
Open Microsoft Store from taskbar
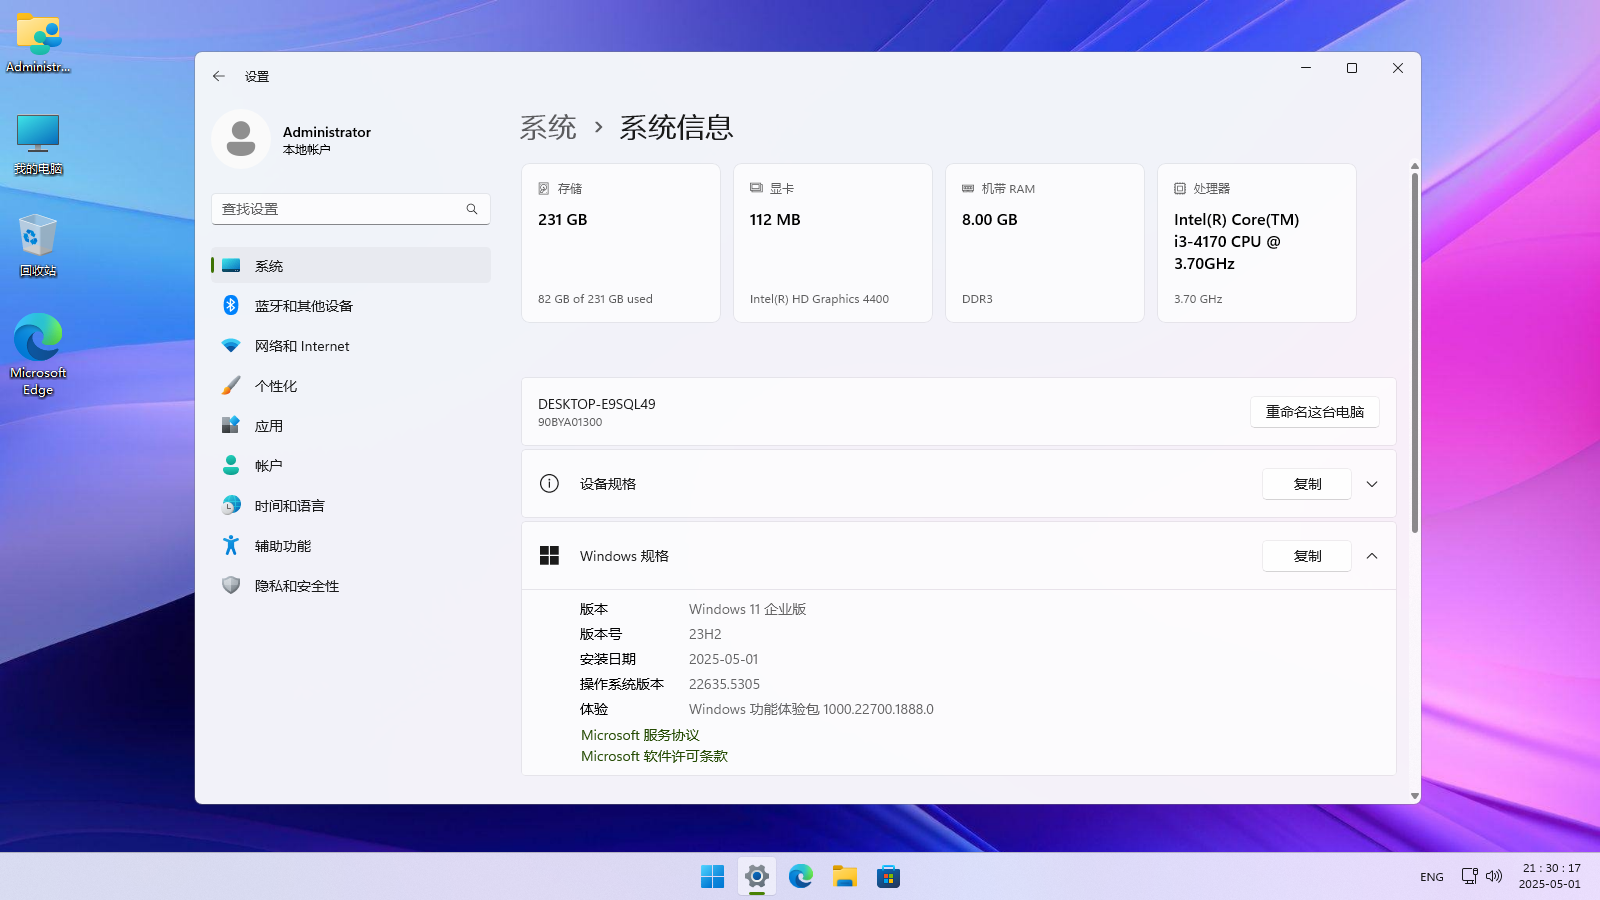[x=889, y=877]
